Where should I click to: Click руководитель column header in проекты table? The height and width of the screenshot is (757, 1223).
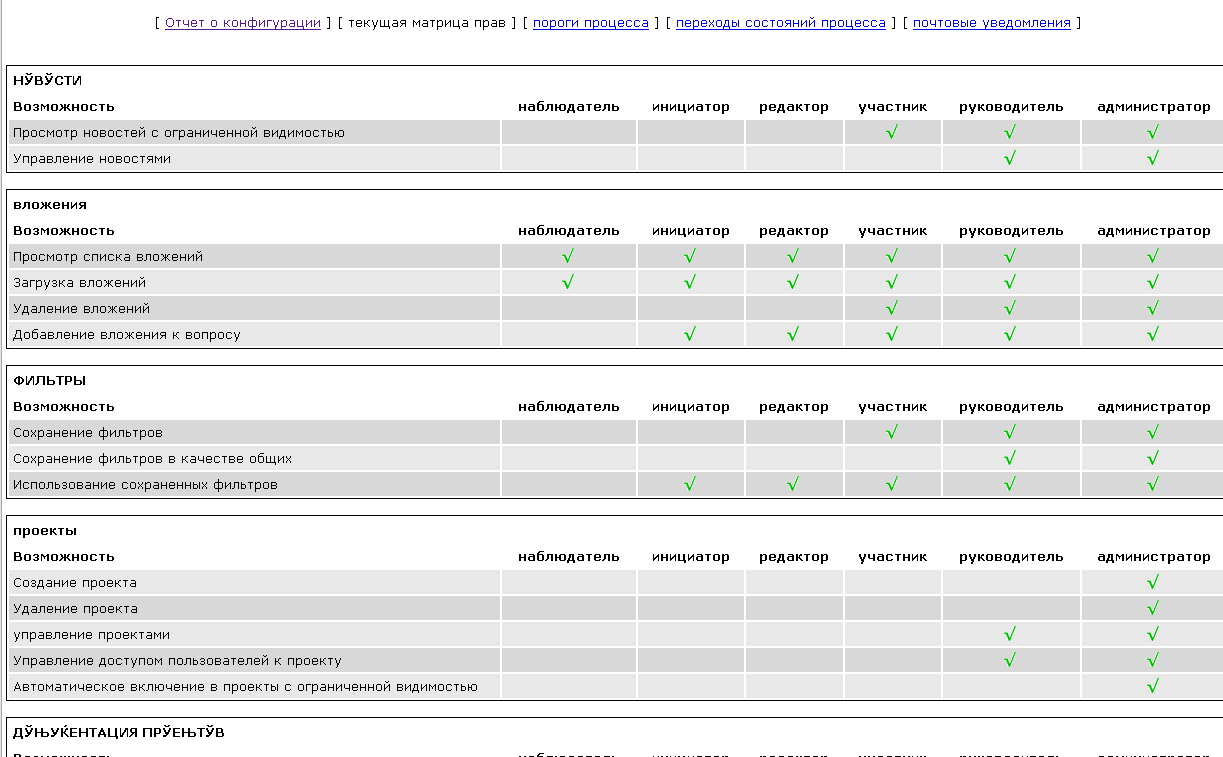point(1011,556)
